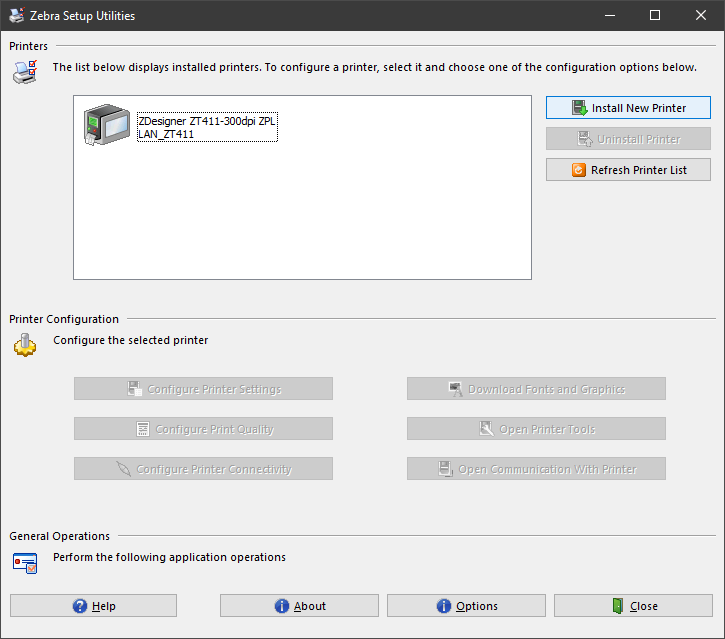Open Configure Print Quality

(x=203, y=429)
